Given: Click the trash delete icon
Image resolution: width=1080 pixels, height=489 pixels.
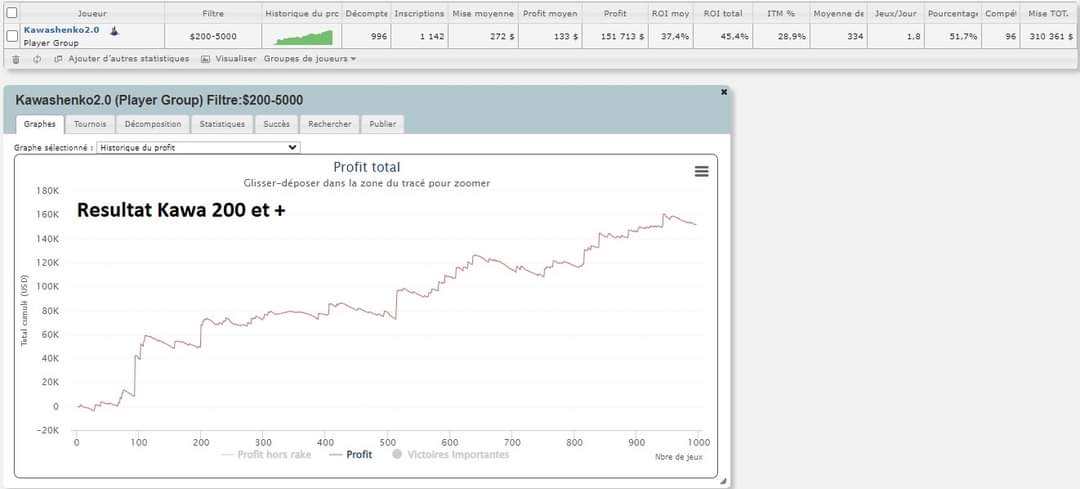Looking at the screenshot, I should click(x=16, y=59).
